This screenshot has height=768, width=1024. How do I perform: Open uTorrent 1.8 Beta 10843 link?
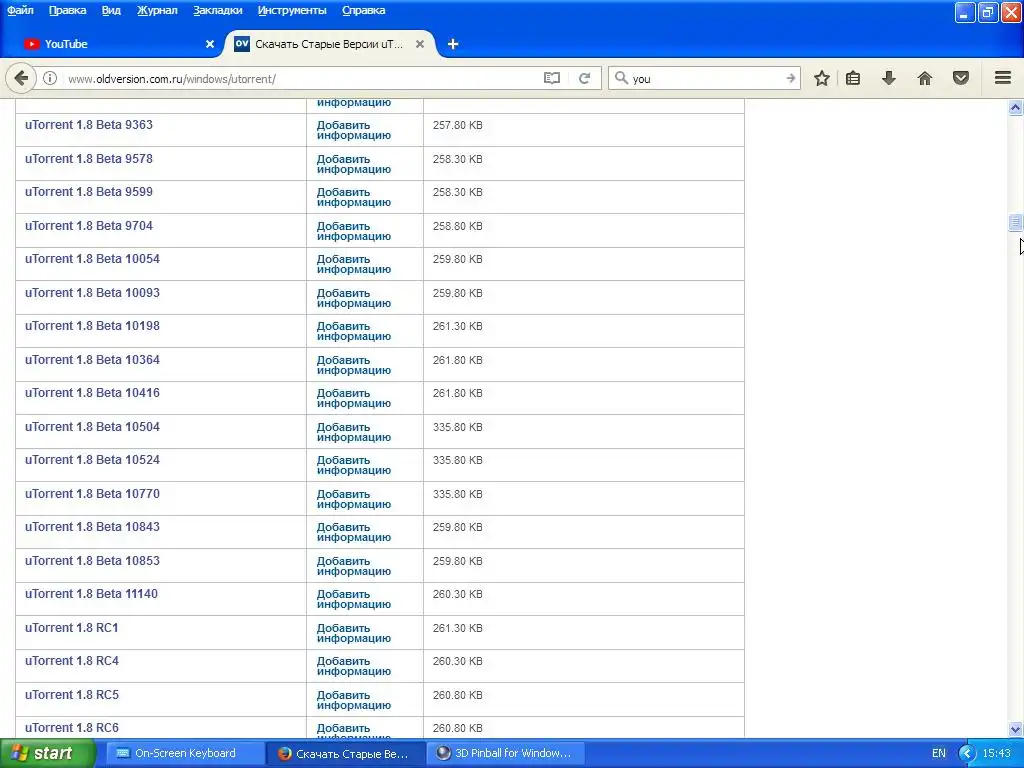point(92,527)
